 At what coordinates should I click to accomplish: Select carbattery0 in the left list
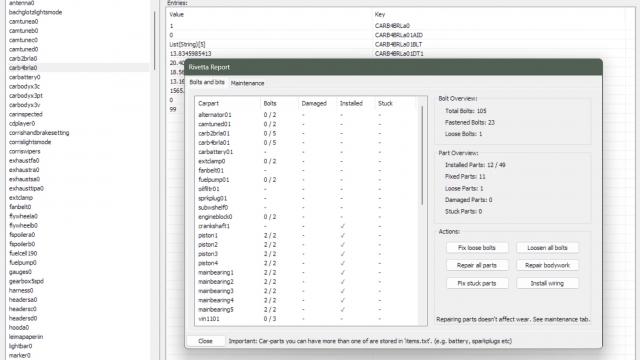tap(24, 77)
